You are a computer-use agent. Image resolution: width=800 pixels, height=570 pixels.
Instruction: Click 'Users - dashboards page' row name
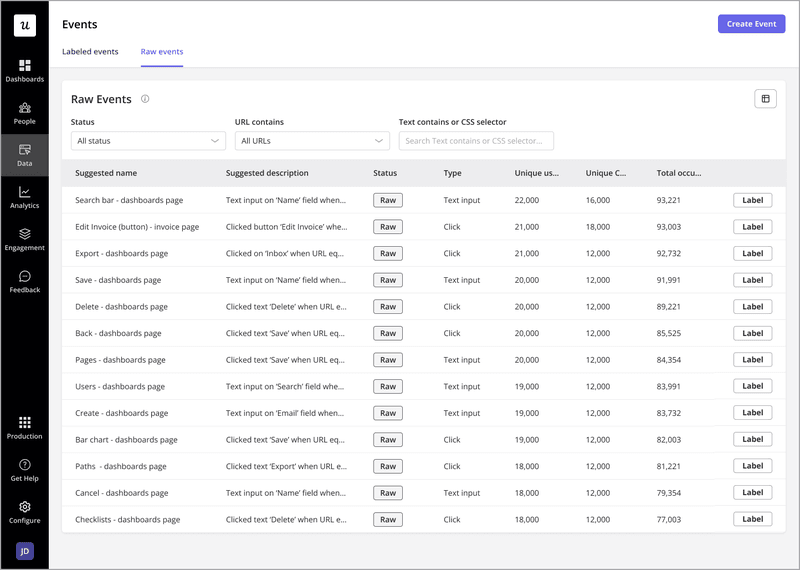[x=120, y=386]
